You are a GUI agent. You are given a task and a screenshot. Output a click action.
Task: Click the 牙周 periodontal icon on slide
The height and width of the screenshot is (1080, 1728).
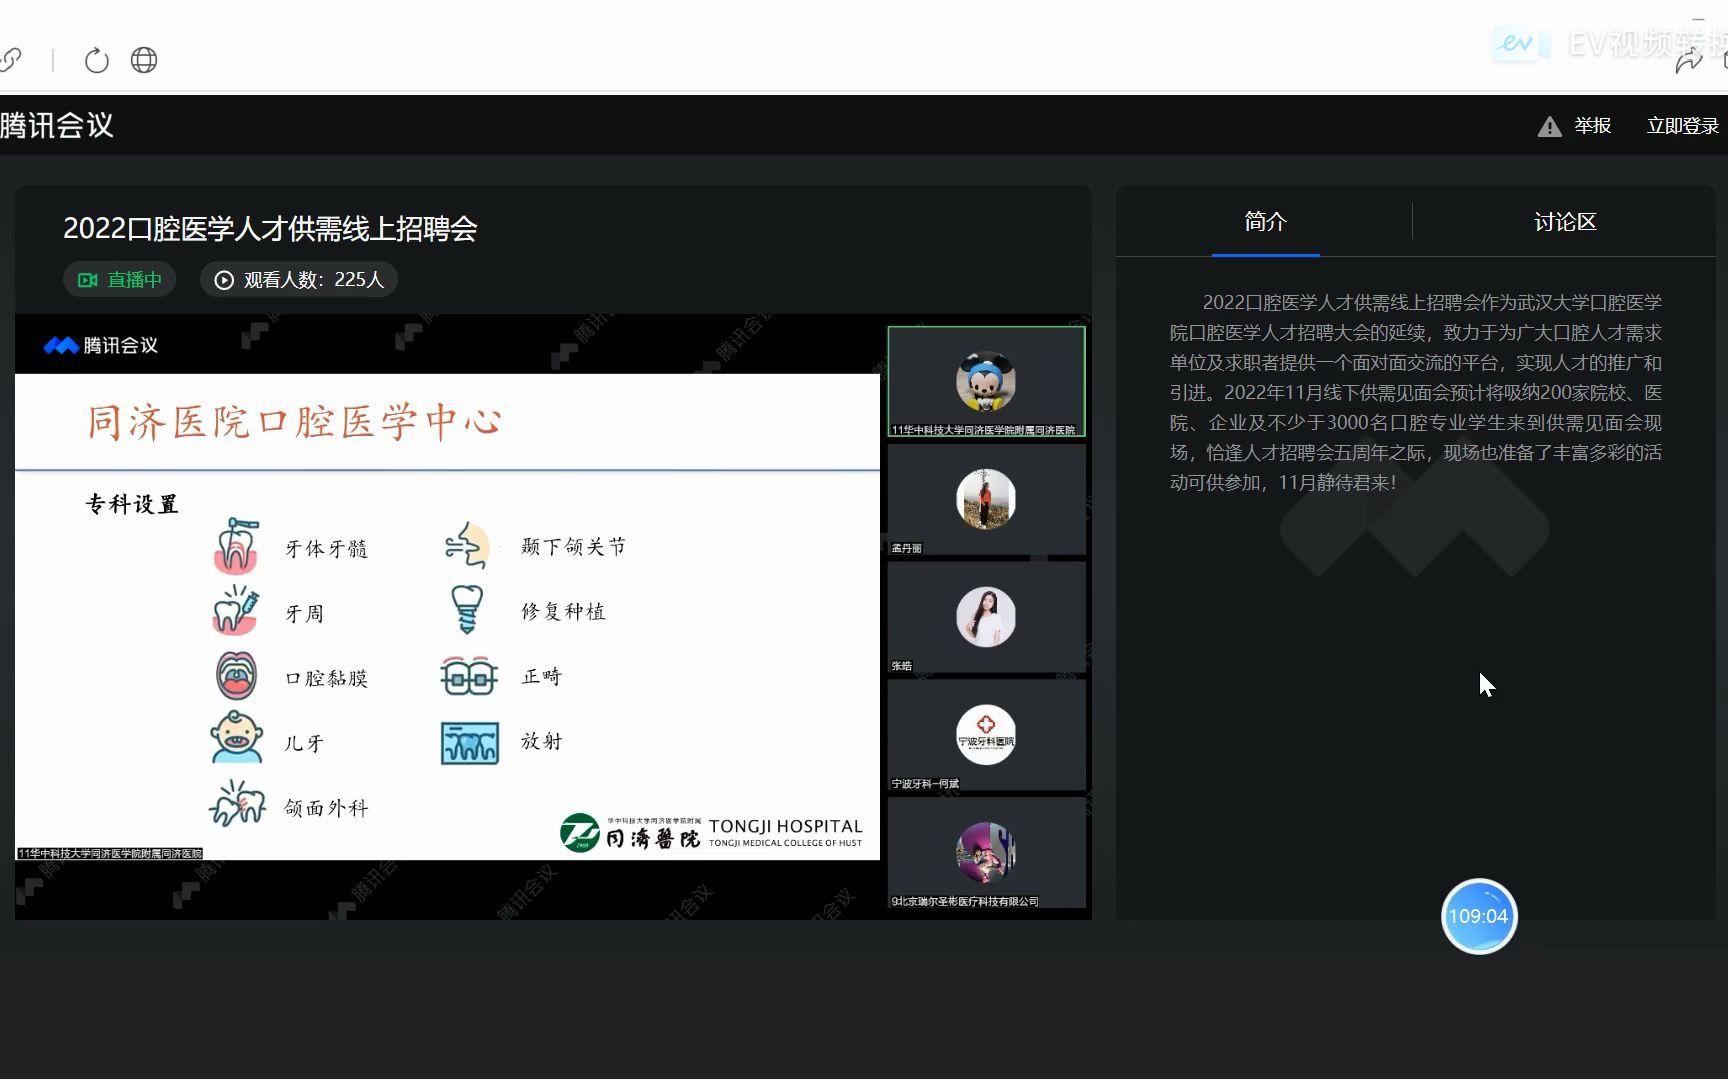coord(236,610)
